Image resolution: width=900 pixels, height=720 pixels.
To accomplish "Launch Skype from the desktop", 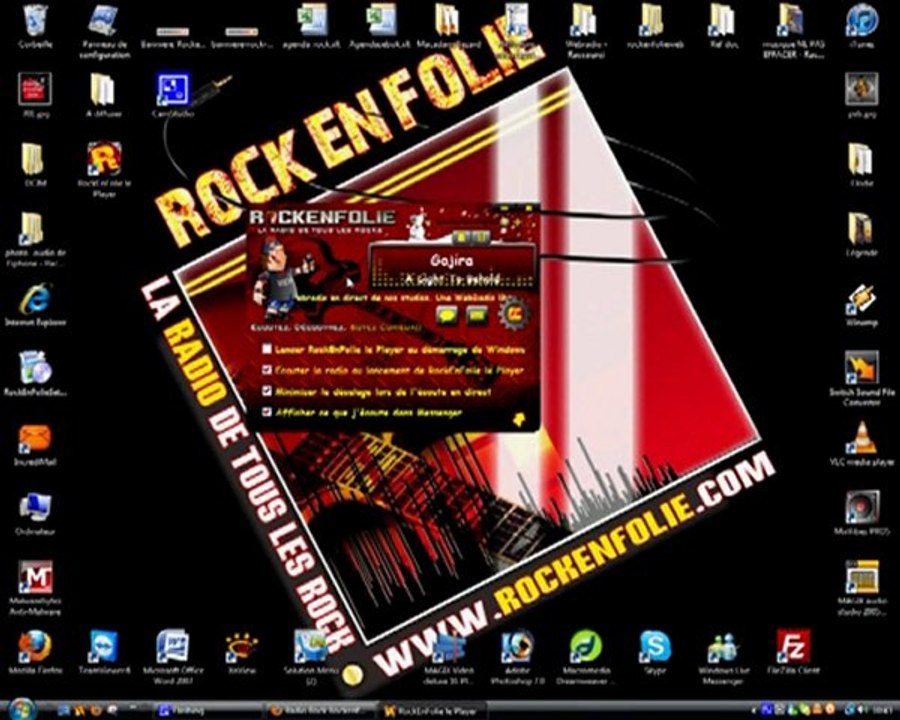I will [655, 653].
